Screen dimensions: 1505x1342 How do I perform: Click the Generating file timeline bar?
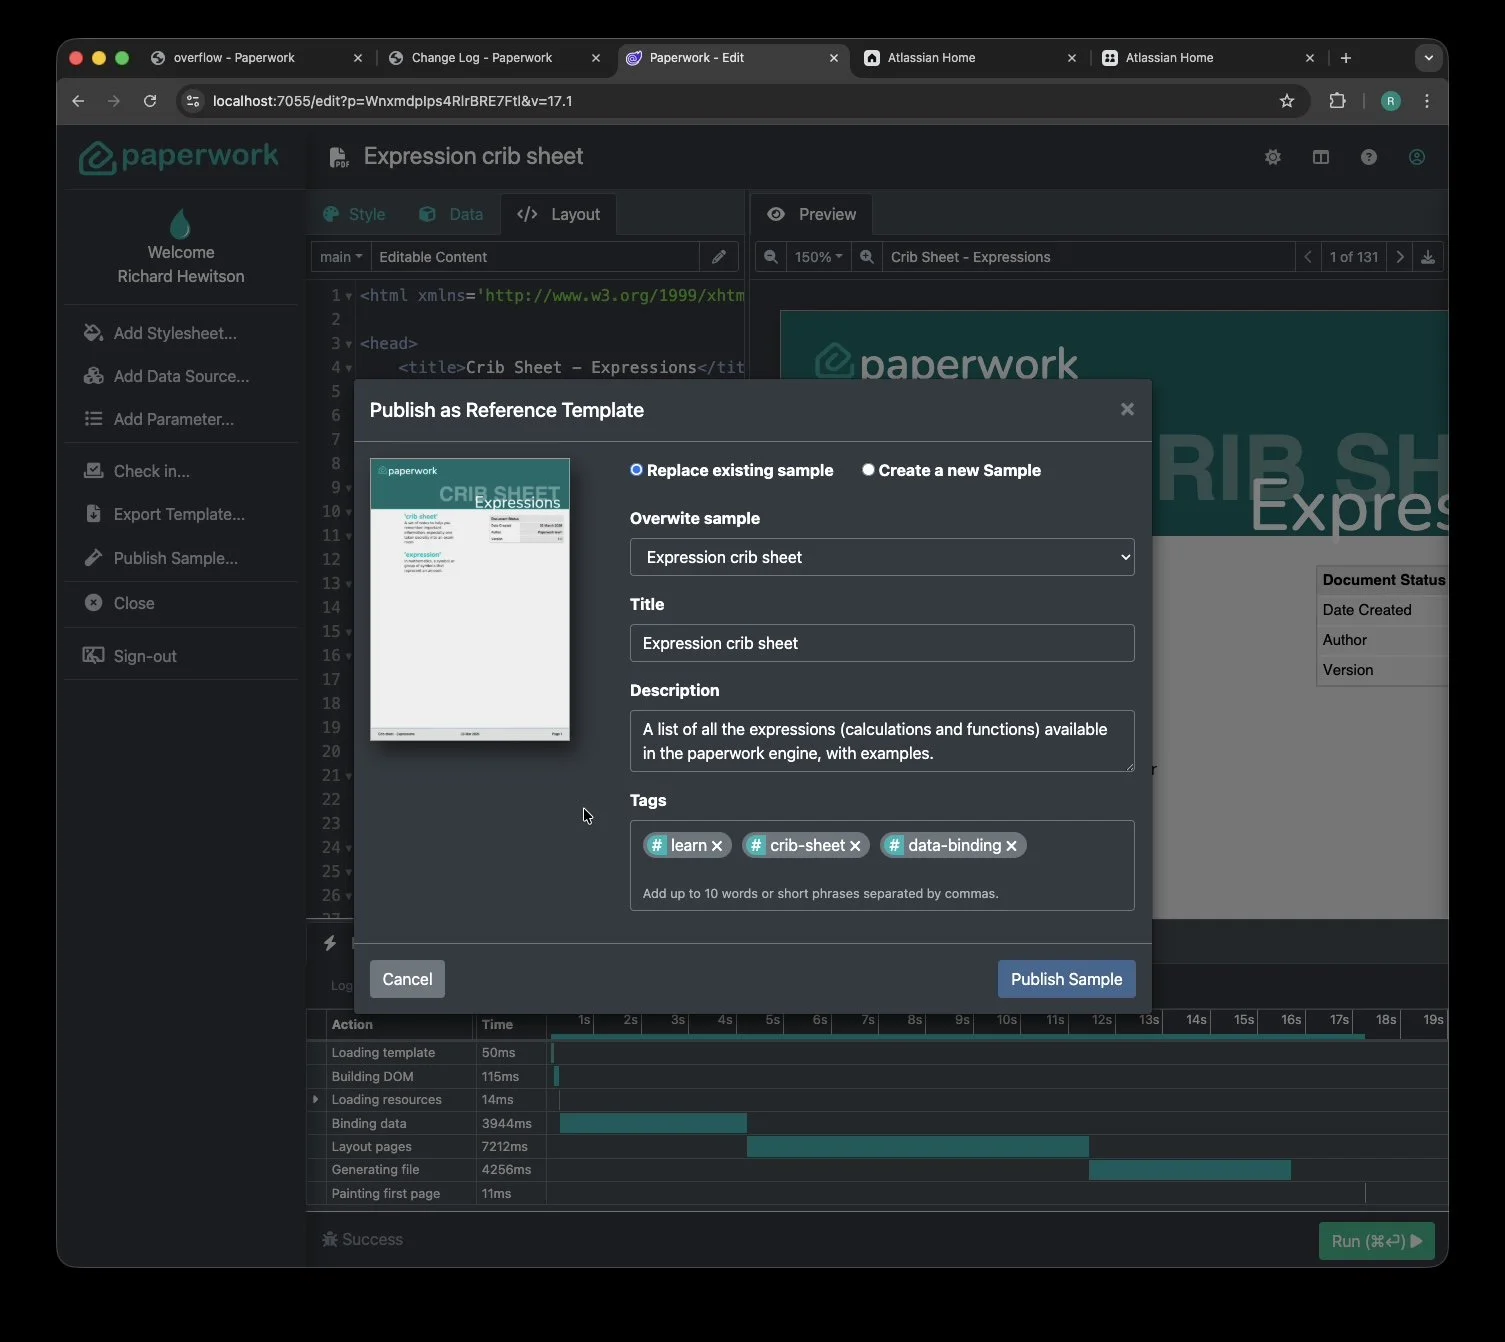[1190, 1169]
